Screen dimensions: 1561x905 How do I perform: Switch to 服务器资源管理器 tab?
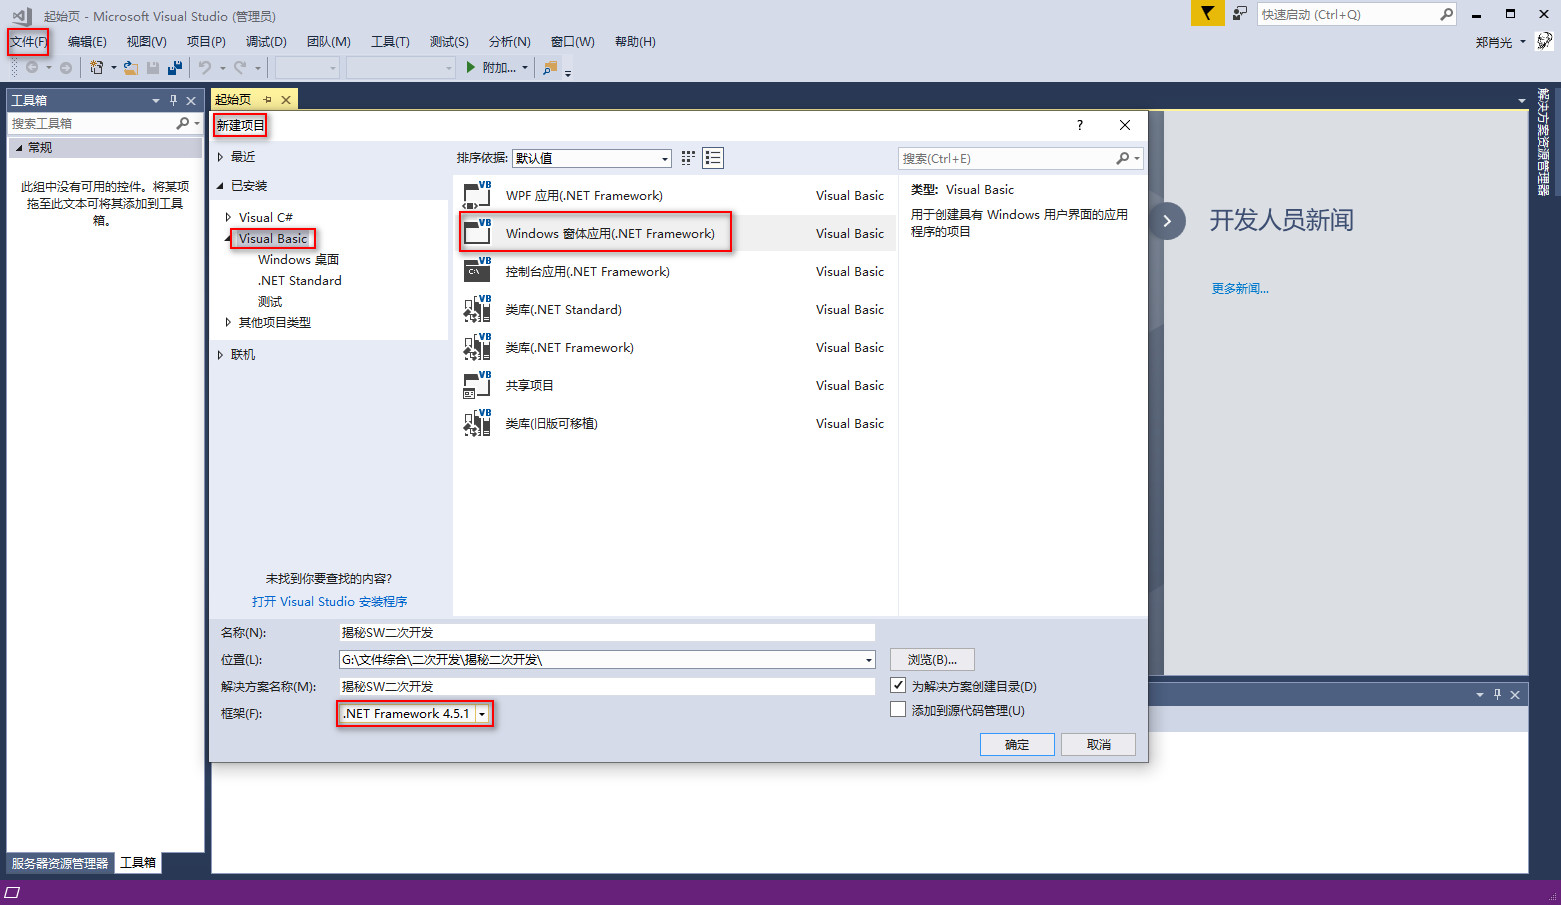[x=60, y=863]
